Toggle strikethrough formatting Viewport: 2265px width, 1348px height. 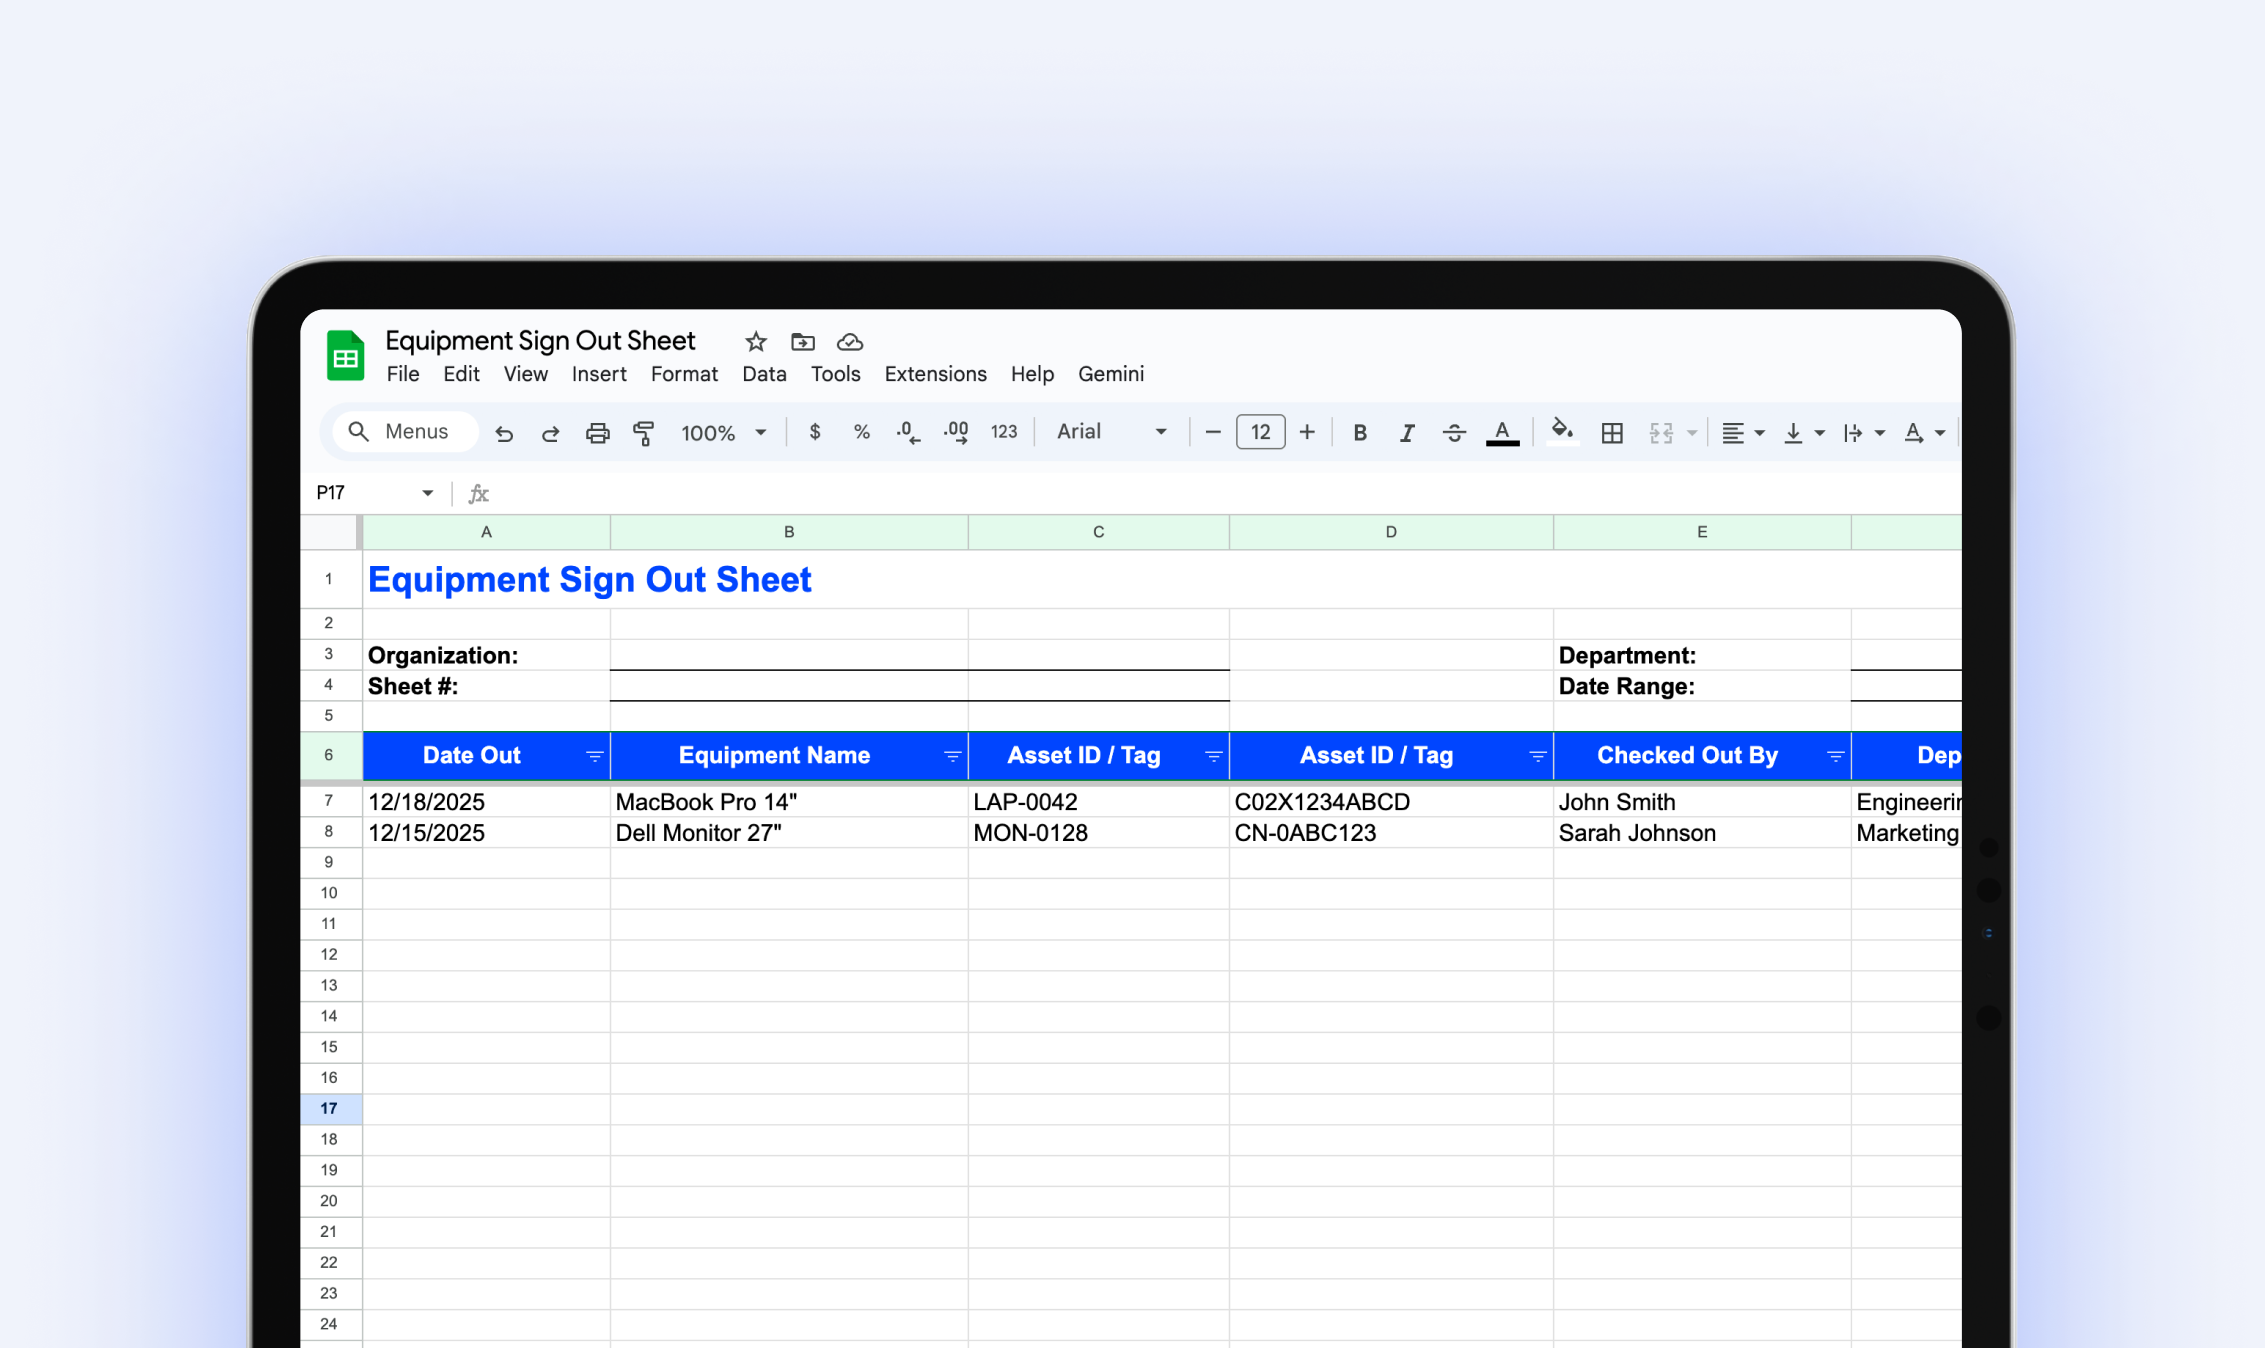pos(1454,432)
